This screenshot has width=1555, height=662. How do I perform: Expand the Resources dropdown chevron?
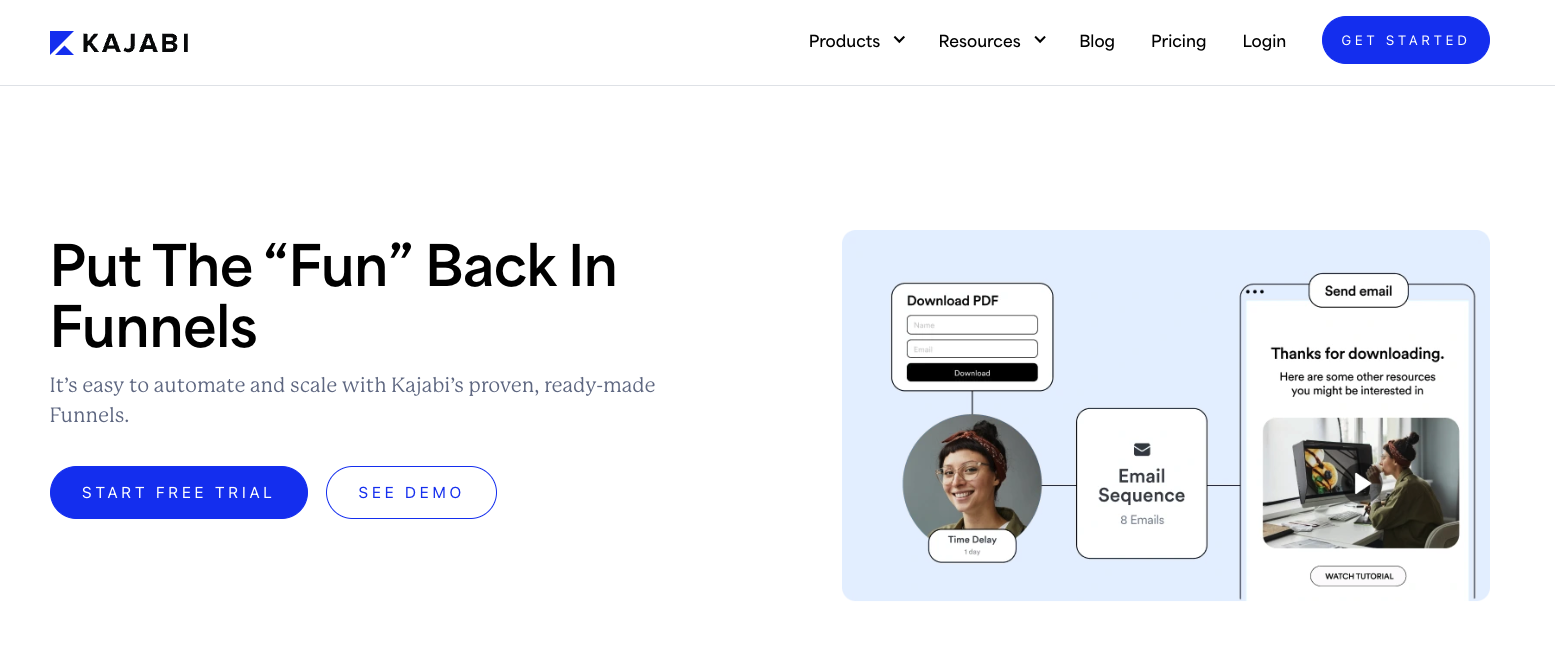[x=1040, y=40]
